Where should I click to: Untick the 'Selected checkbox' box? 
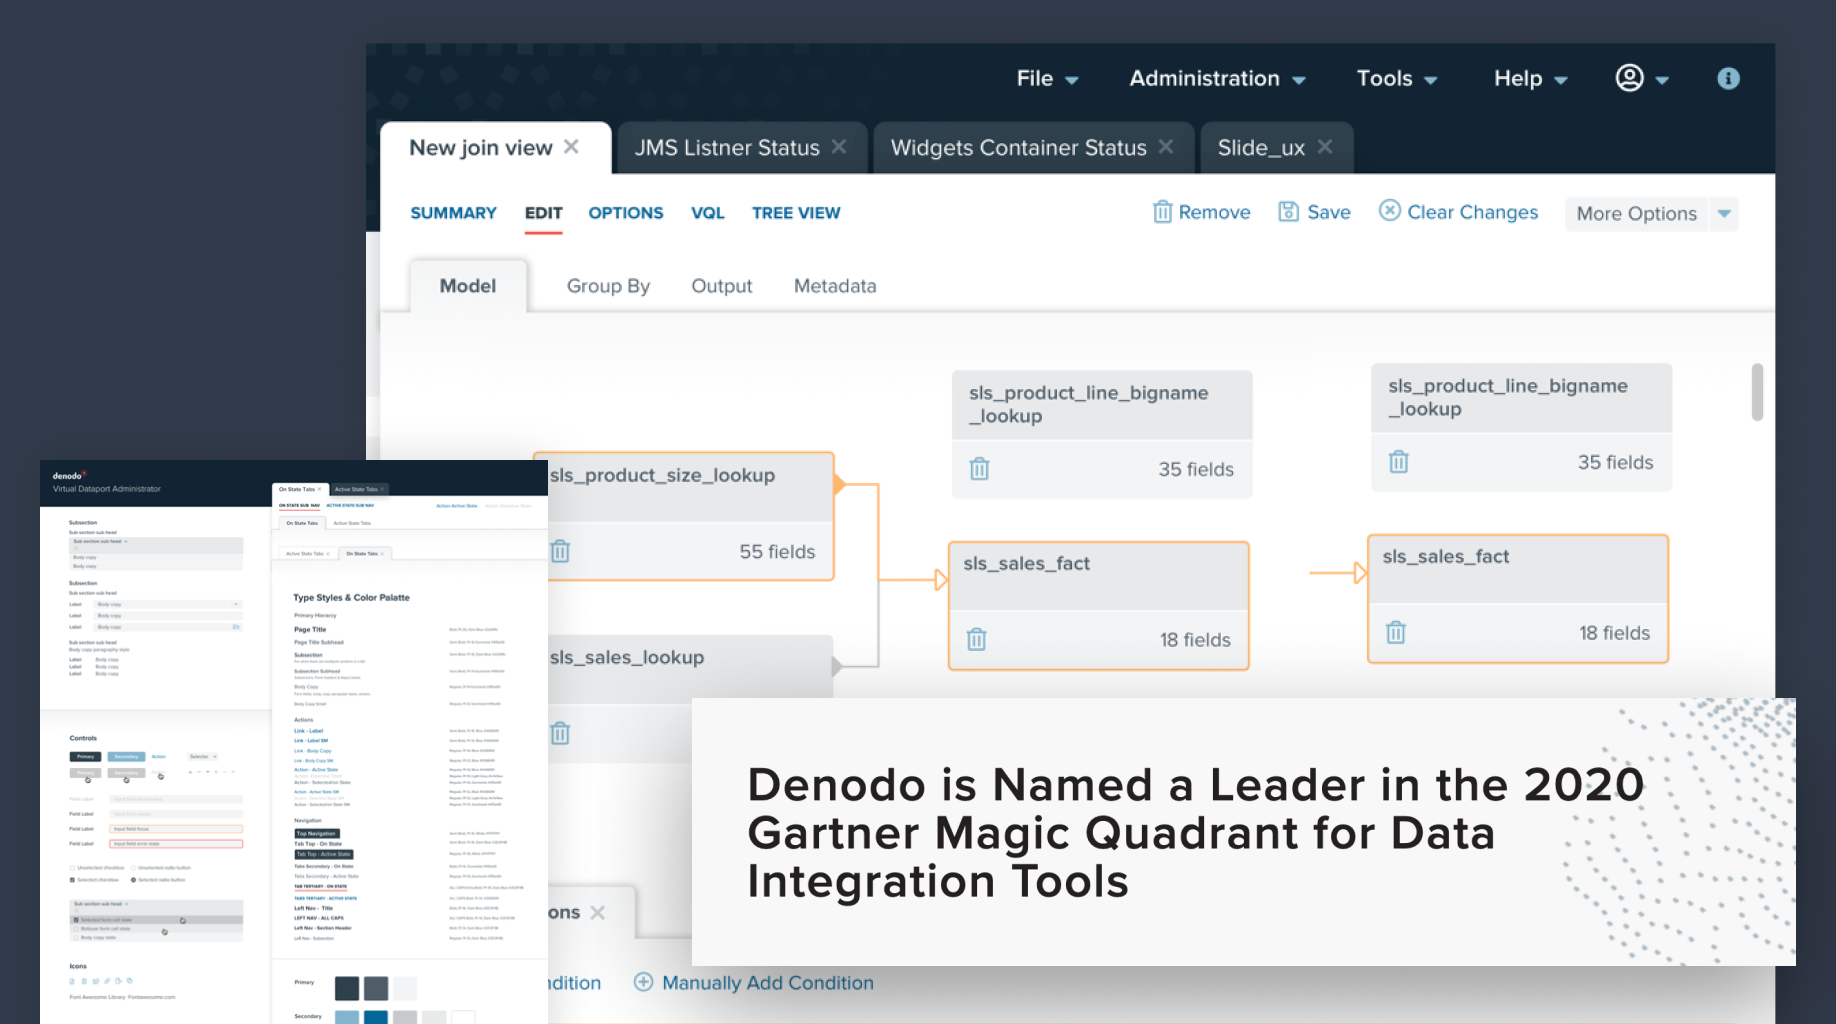click(73, 880)
